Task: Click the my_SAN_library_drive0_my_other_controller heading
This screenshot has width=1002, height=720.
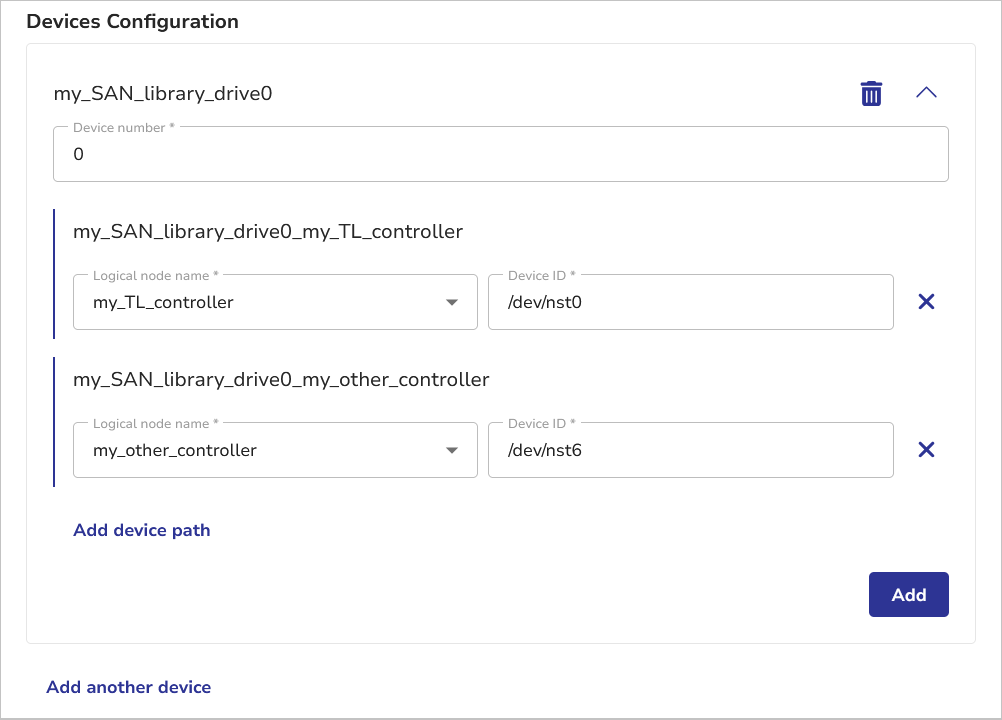Action: pyautogui.click(x=281, y=380)
